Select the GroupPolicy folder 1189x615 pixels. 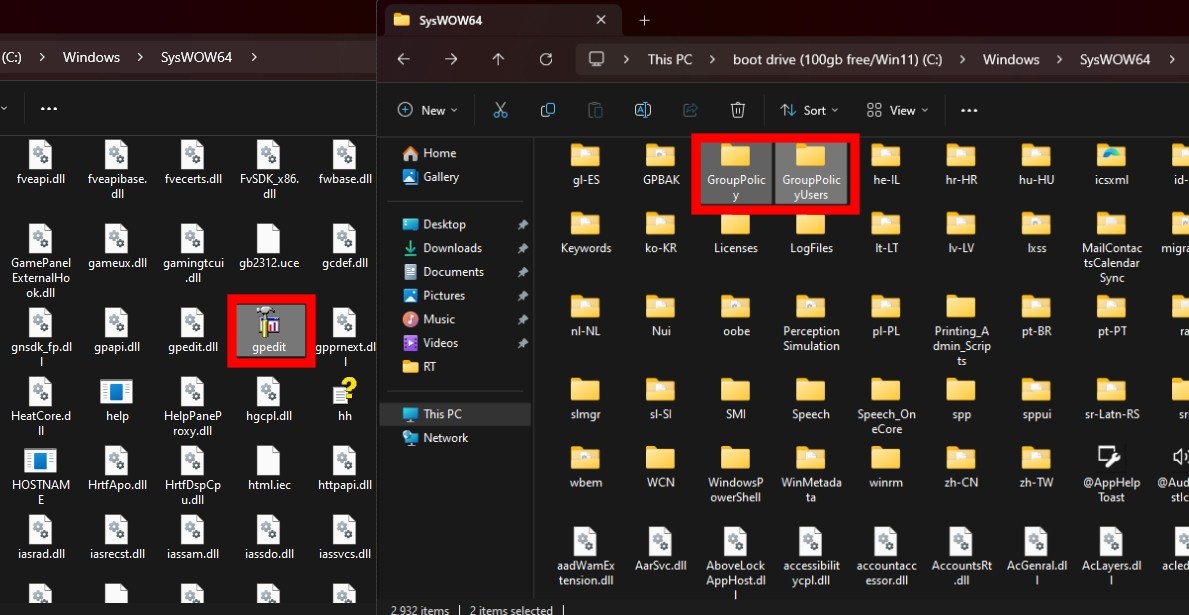736,174
